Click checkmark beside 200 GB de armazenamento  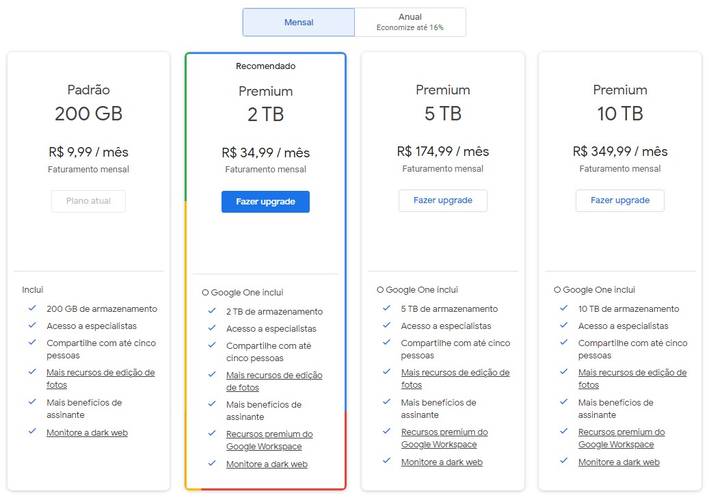click(32, 308)
